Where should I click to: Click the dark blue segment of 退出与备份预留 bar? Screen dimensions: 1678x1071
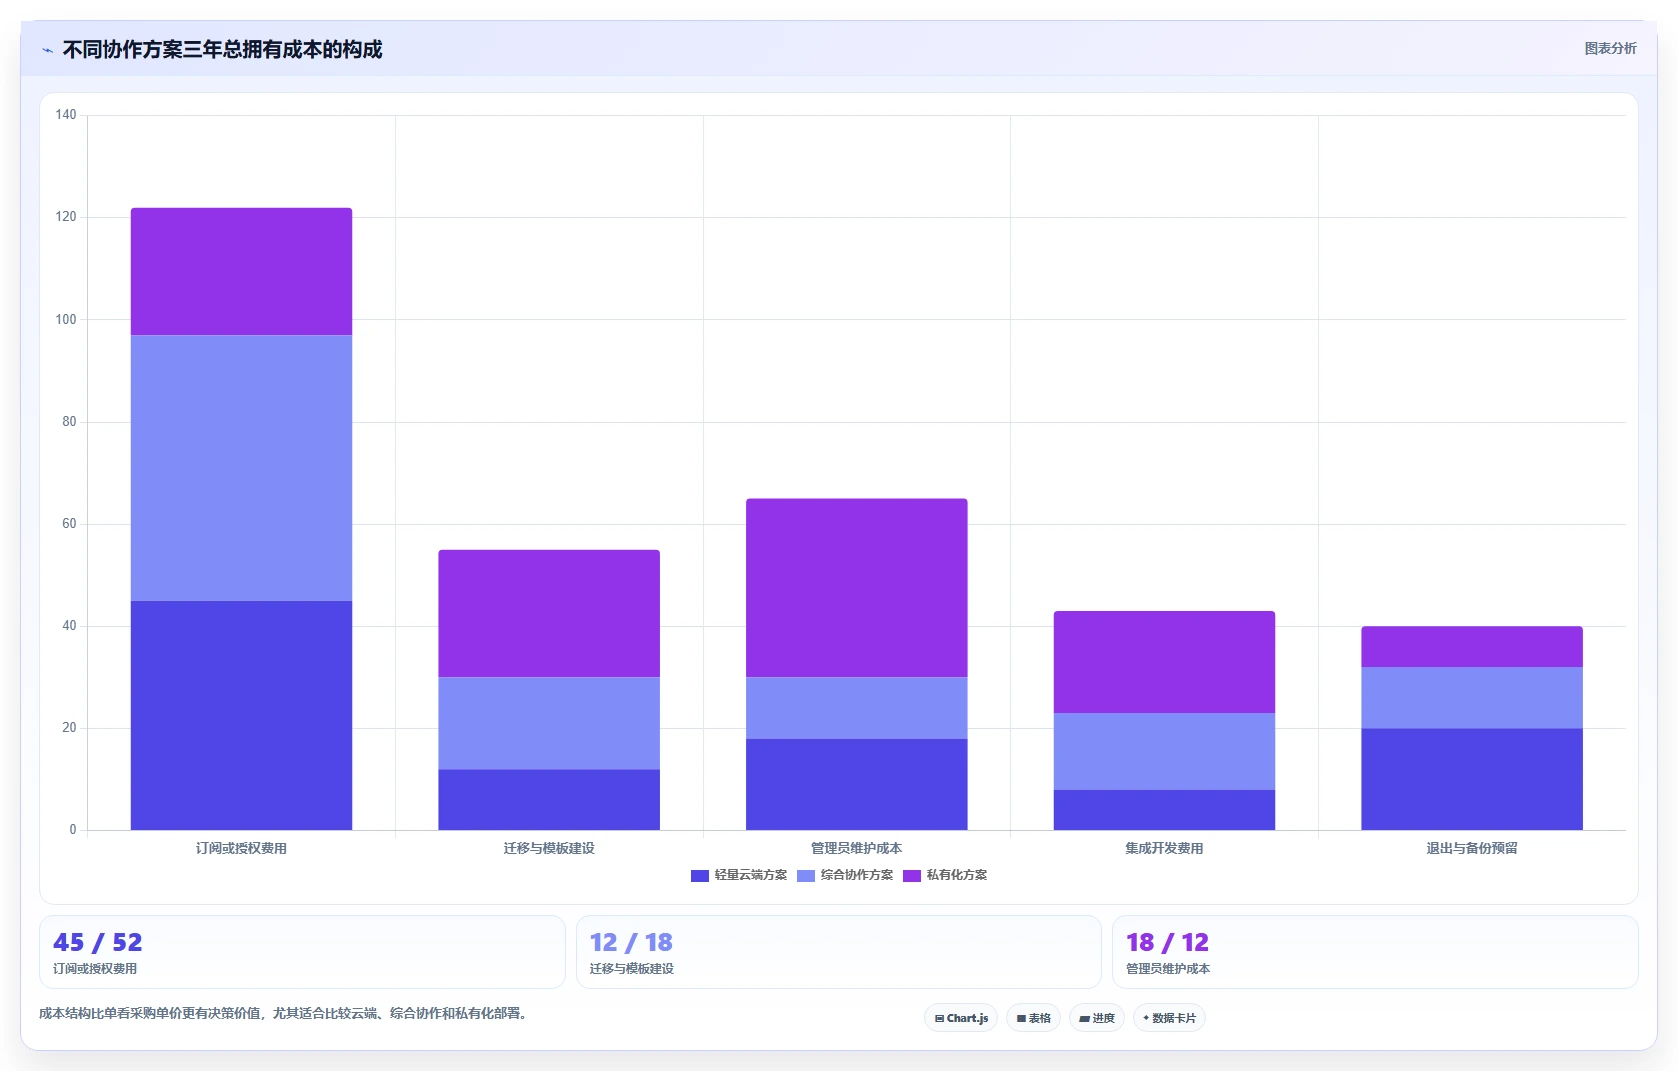pos(1472,779)
